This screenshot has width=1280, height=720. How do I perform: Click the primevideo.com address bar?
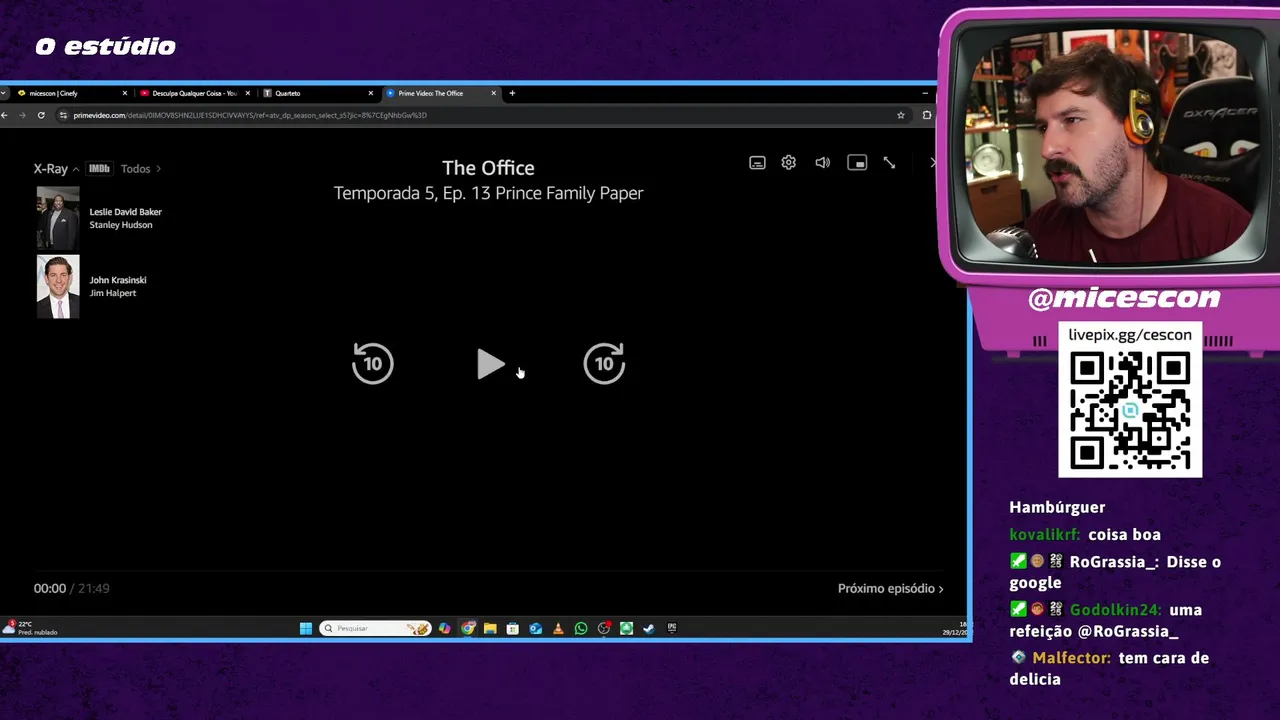[x=480, y=115]
